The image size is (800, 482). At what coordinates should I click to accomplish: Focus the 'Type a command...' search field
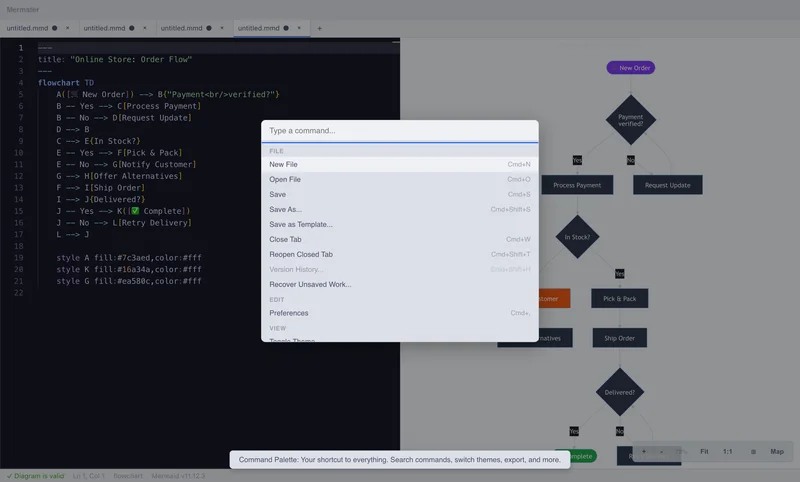pyautogui.click(x=399, y=131)
